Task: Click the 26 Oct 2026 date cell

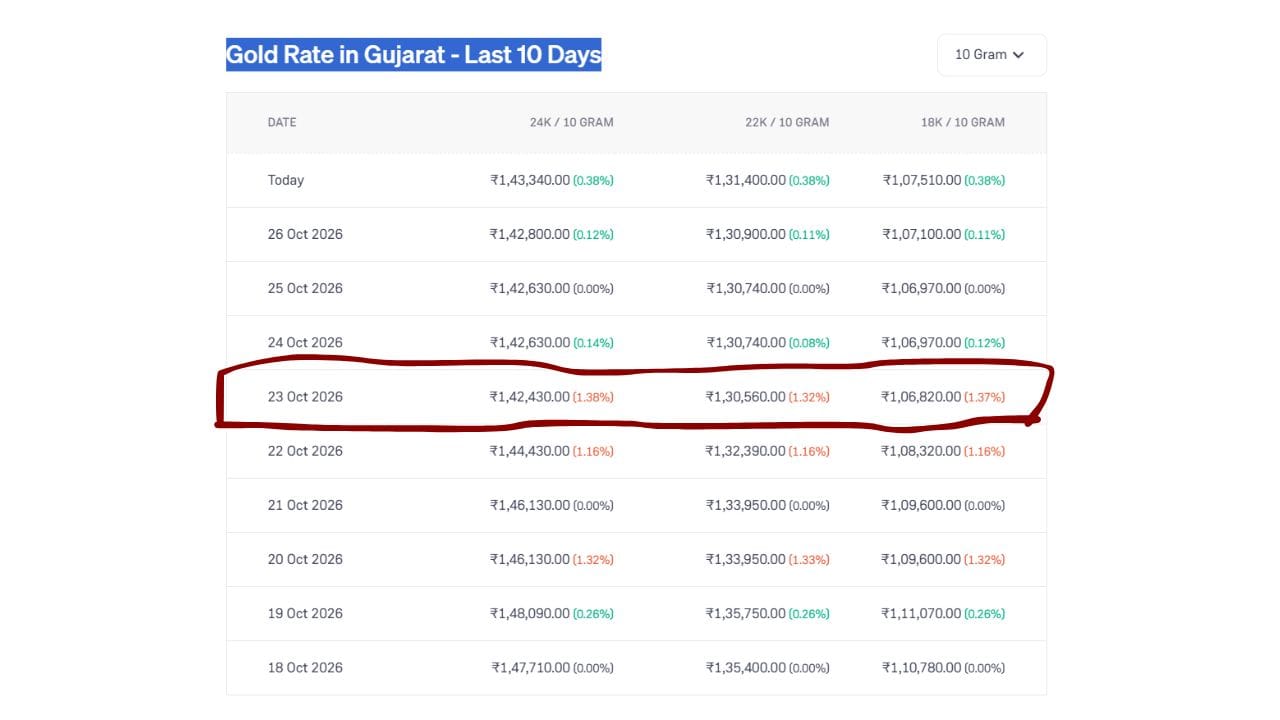Action: tap(305, 234)
